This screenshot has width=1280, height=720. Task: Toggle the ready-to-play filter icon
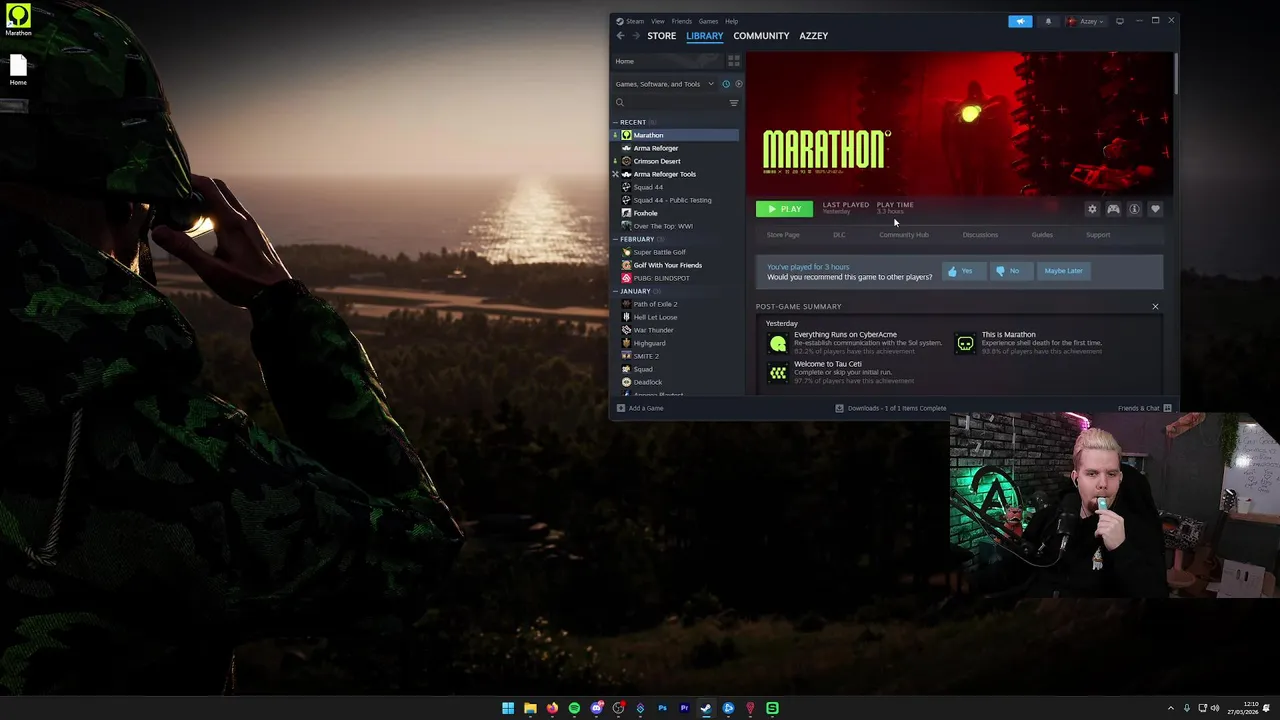tap(739, 84)
